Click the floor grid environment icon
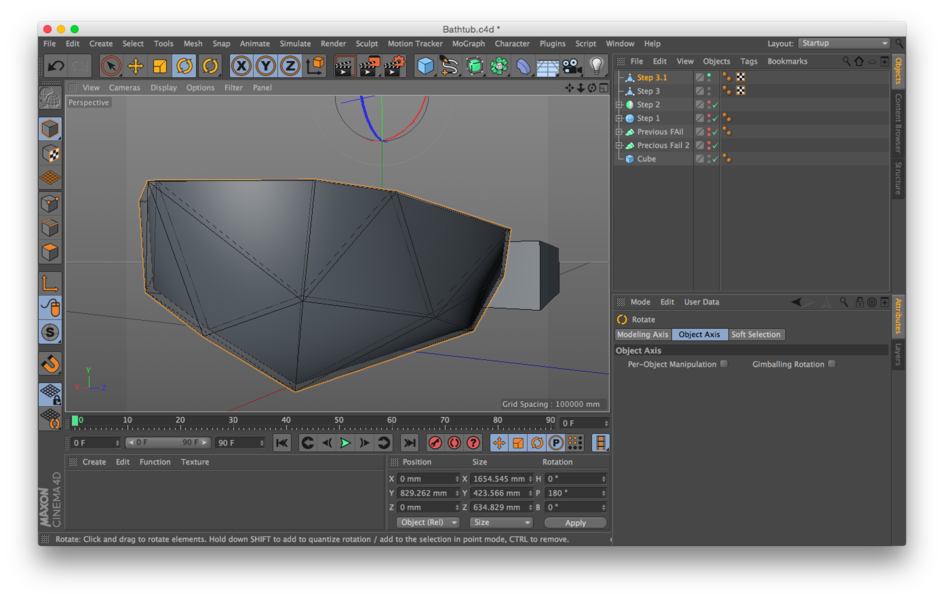944x600 pixels. pyautogui.click(x=547, y=66)
